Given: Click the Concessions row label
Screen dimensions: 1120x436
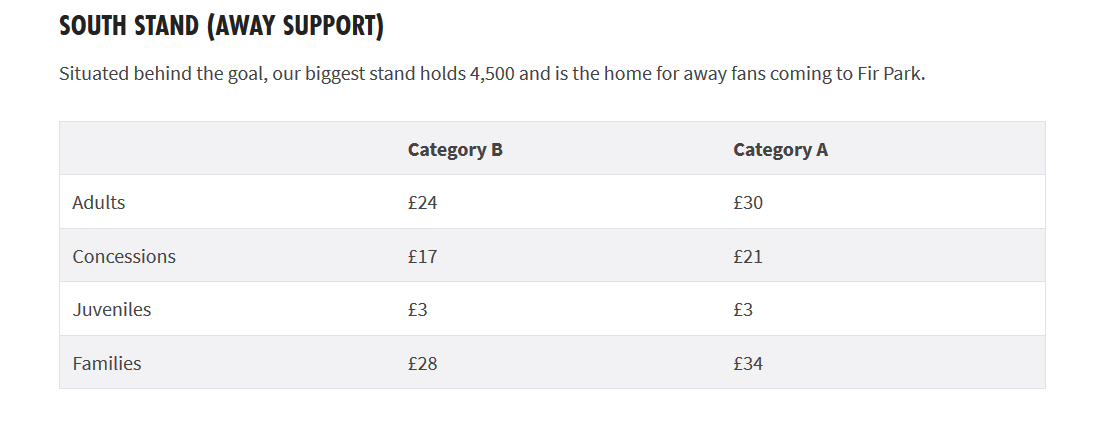Looking at the screenshot, I should (x=124, y=256).
